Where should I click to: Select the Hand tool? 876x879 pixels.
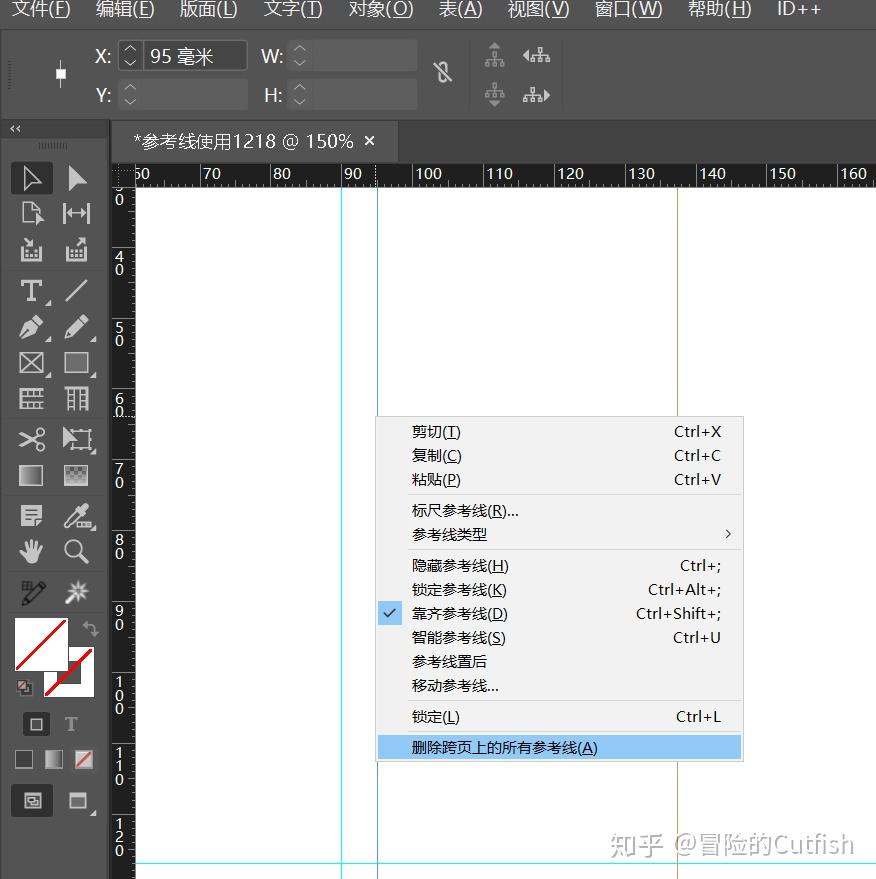point(31,551)
